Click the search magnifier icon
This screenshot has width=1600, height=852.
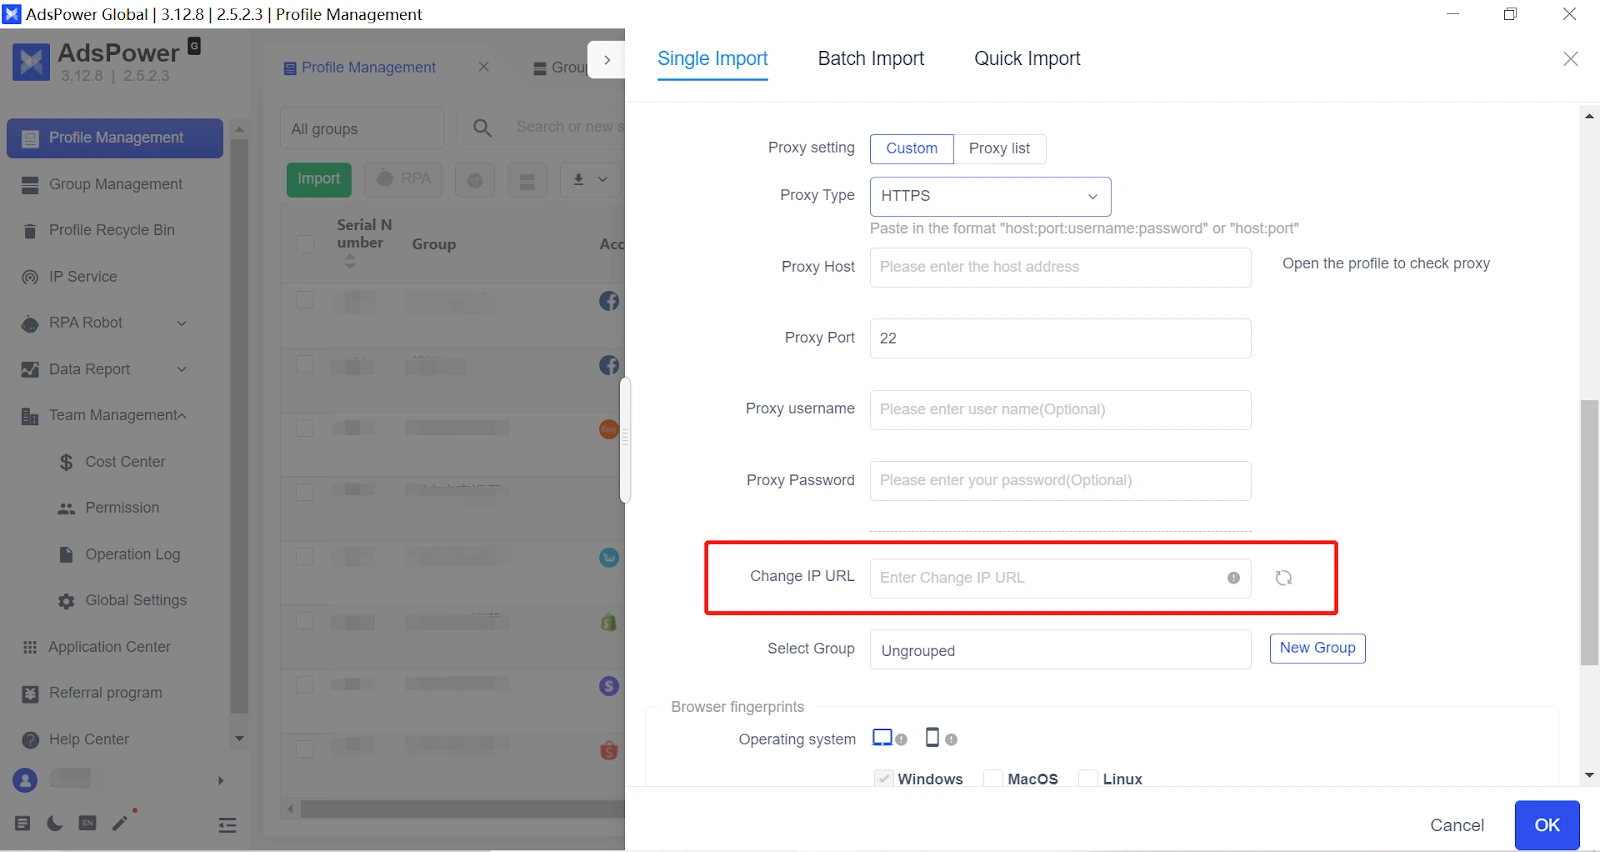482,128
